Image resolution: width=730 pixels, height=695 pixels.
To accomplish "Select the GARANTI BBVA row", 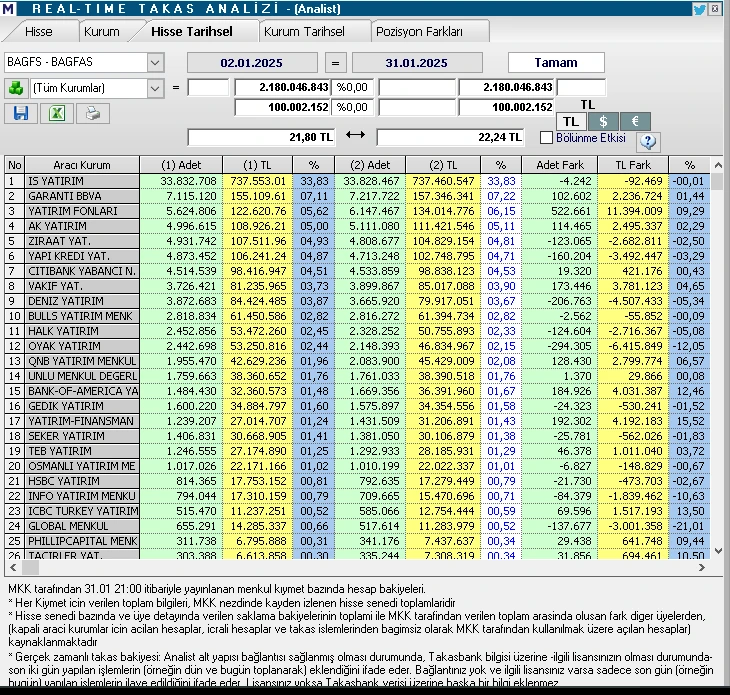I will point(357,196).
